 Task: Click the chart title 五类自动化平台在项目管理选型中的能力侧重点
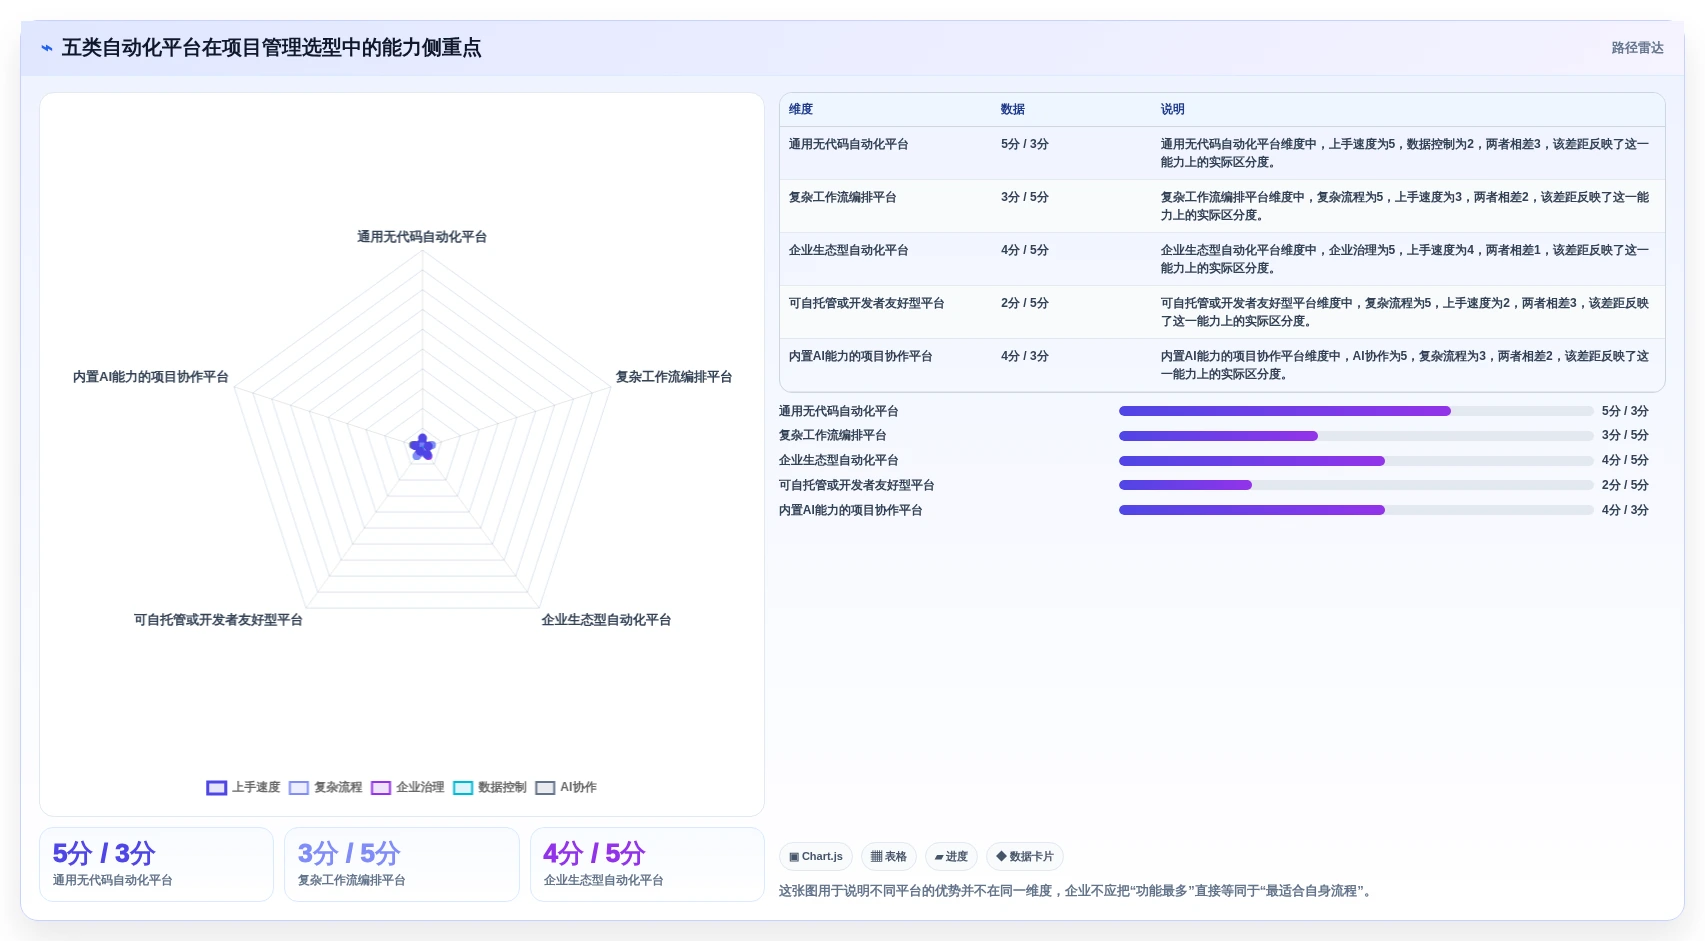click(x=271, y=48)
